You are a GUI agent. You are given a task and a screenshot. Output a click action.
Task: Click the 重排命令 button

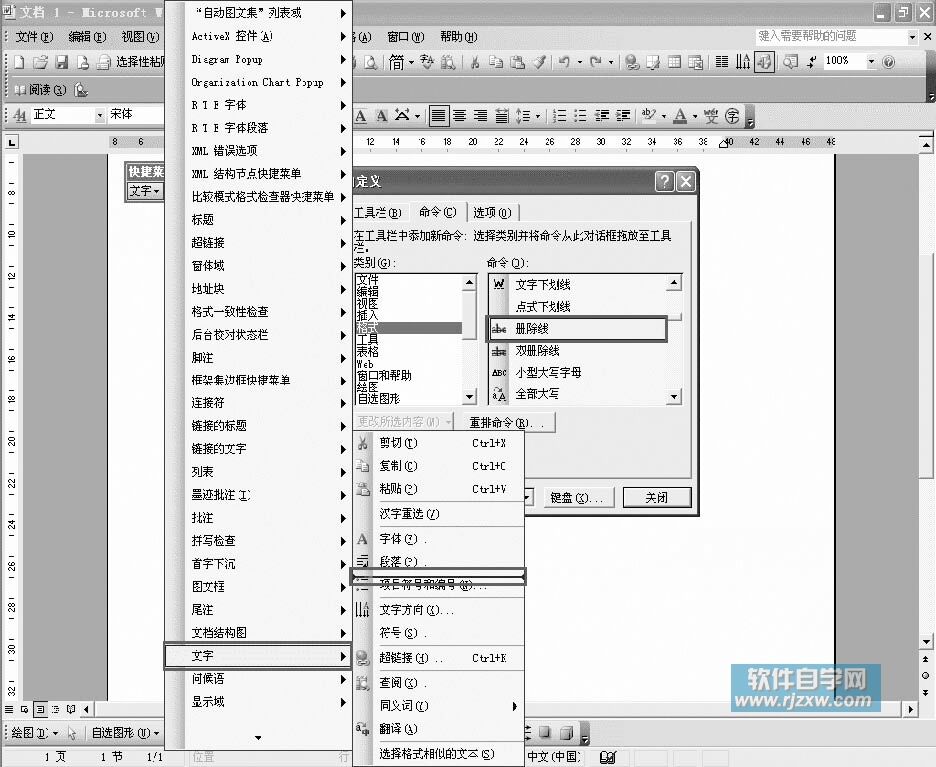[x=507, y=423]
